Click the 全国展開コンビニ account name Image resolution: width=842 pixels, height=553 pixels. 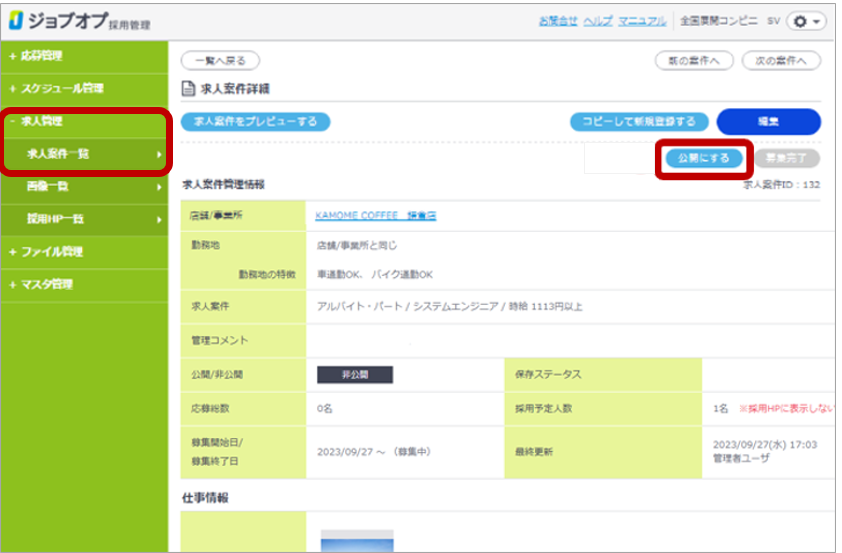coord(719,21)
